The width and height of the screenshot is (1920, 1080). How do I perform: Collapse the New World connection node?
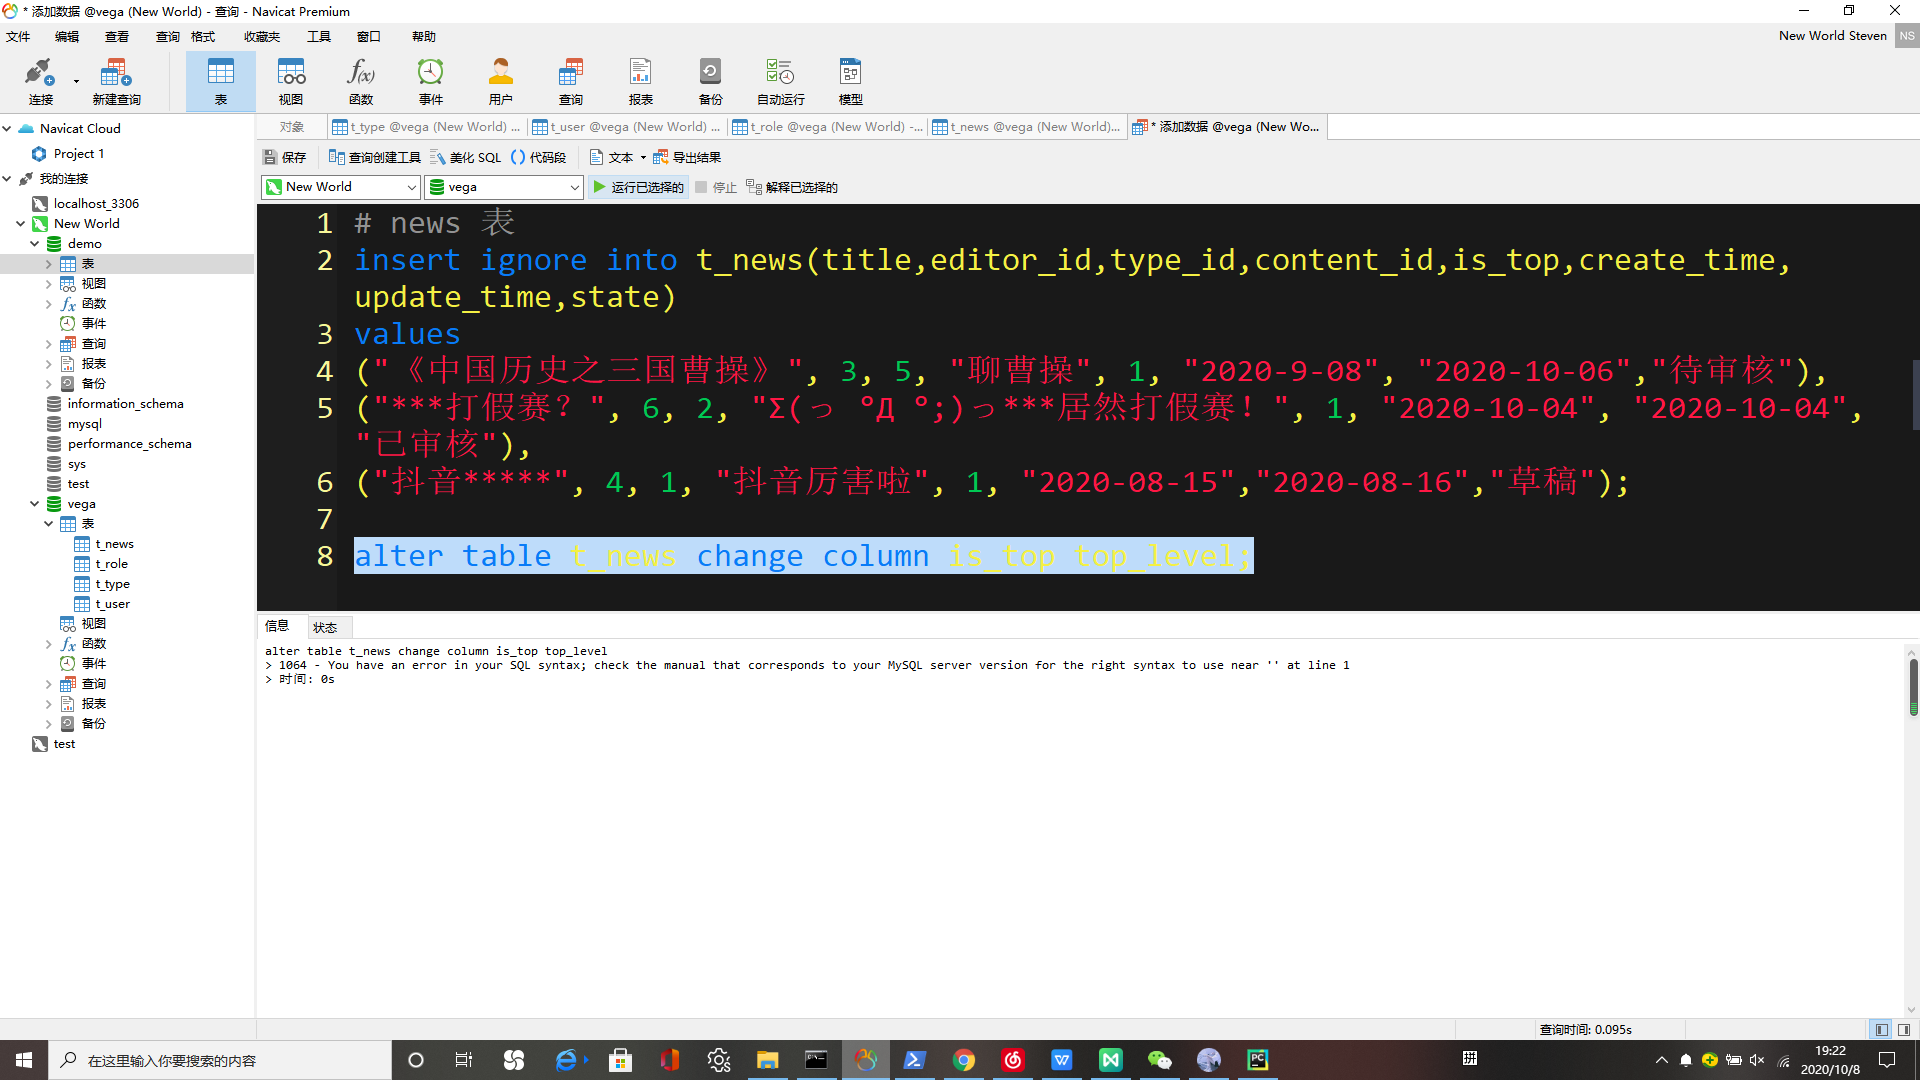tap(20, 223)
